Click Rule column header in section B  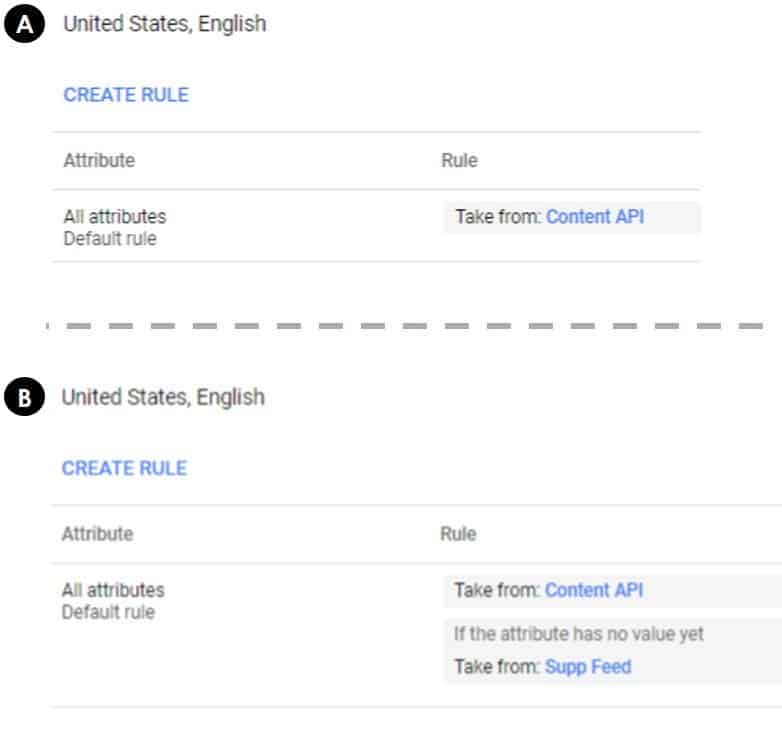click(x=458, y=534)
